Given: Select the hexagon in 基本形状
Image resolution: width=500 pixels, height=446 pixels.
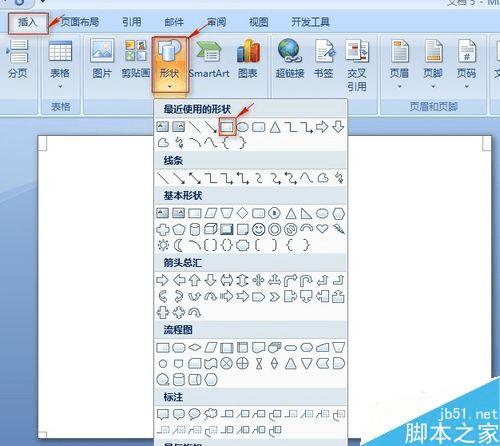Looking at the screenshot, I should click(338, 213).
